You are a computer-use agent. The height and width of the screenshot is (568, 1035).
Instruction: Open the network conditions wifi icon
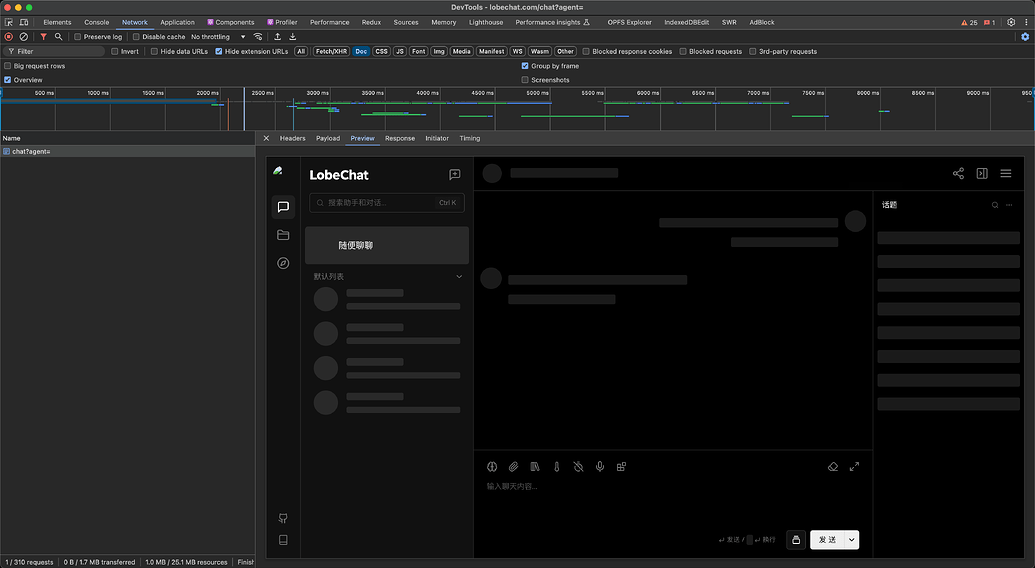pyautogui.click(x=258, y=37)
